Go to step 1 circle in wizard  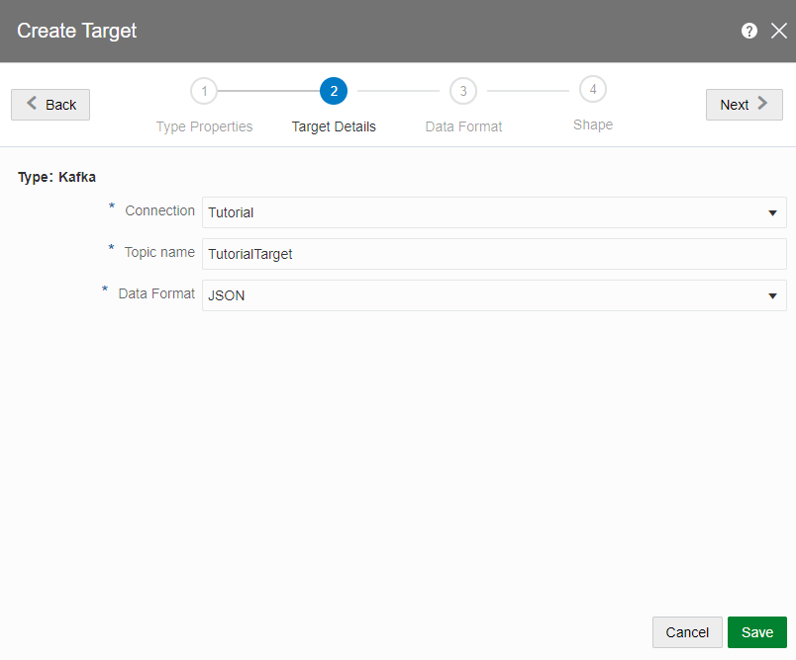[204, 92]
